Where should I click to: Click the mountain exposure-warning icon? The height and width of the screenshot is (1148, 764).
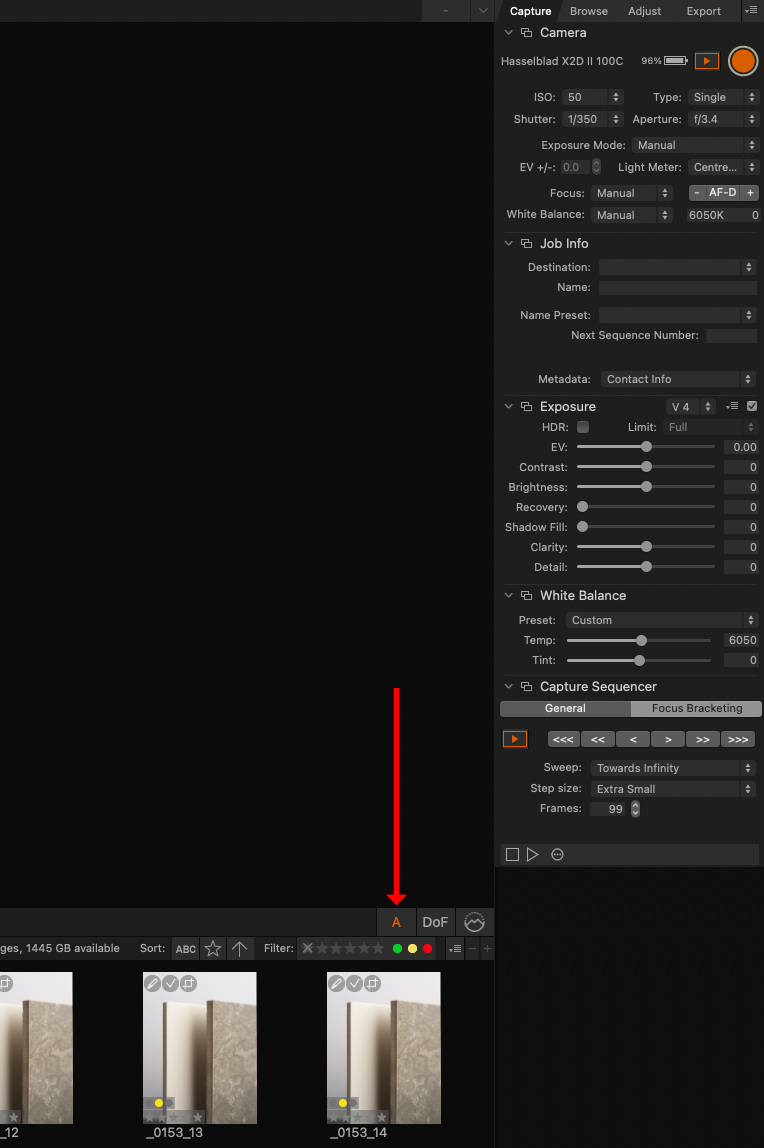474,922
